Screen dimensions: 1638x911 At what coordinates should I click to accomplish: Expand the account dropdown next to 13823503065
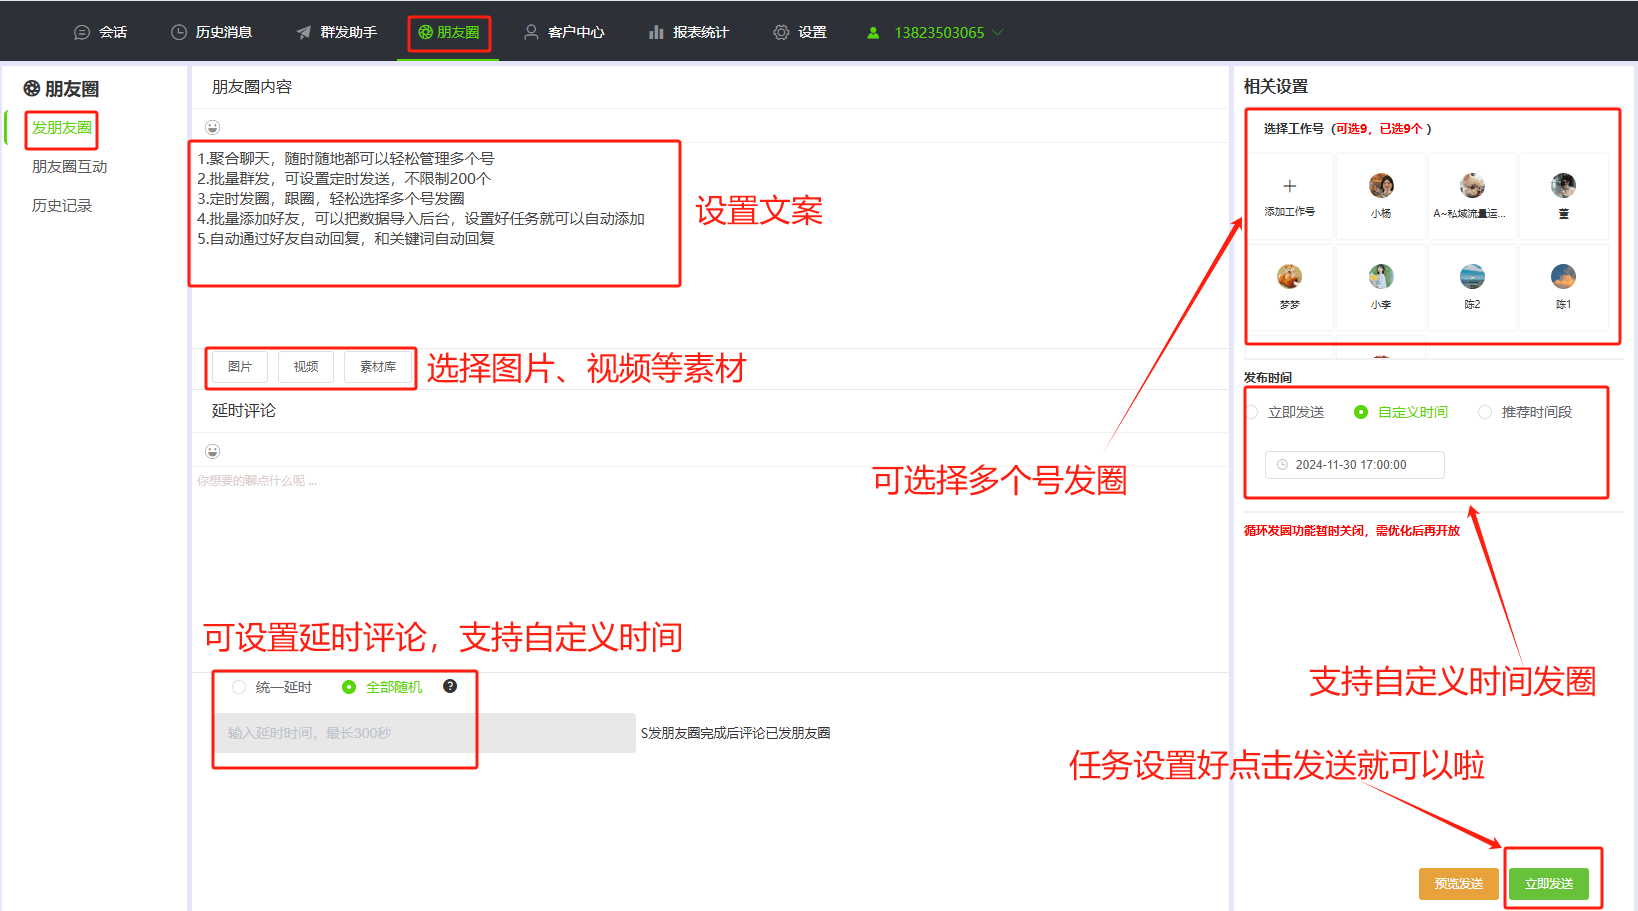[x=998, y=31]
